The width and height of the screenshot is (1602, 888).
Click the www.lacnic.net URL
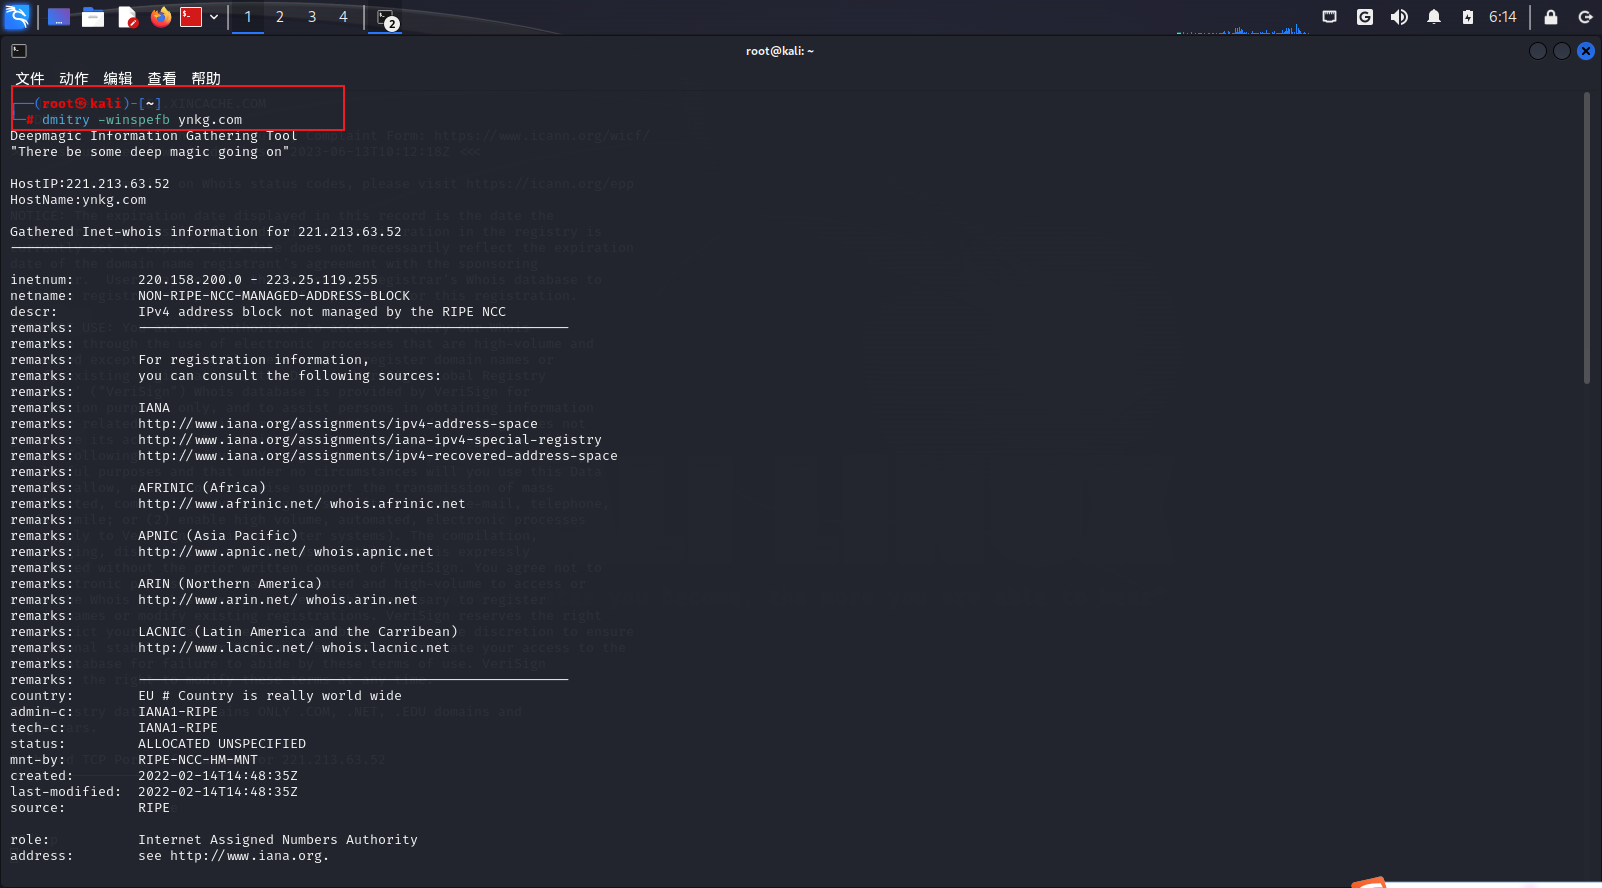click(x=226, y=648)
